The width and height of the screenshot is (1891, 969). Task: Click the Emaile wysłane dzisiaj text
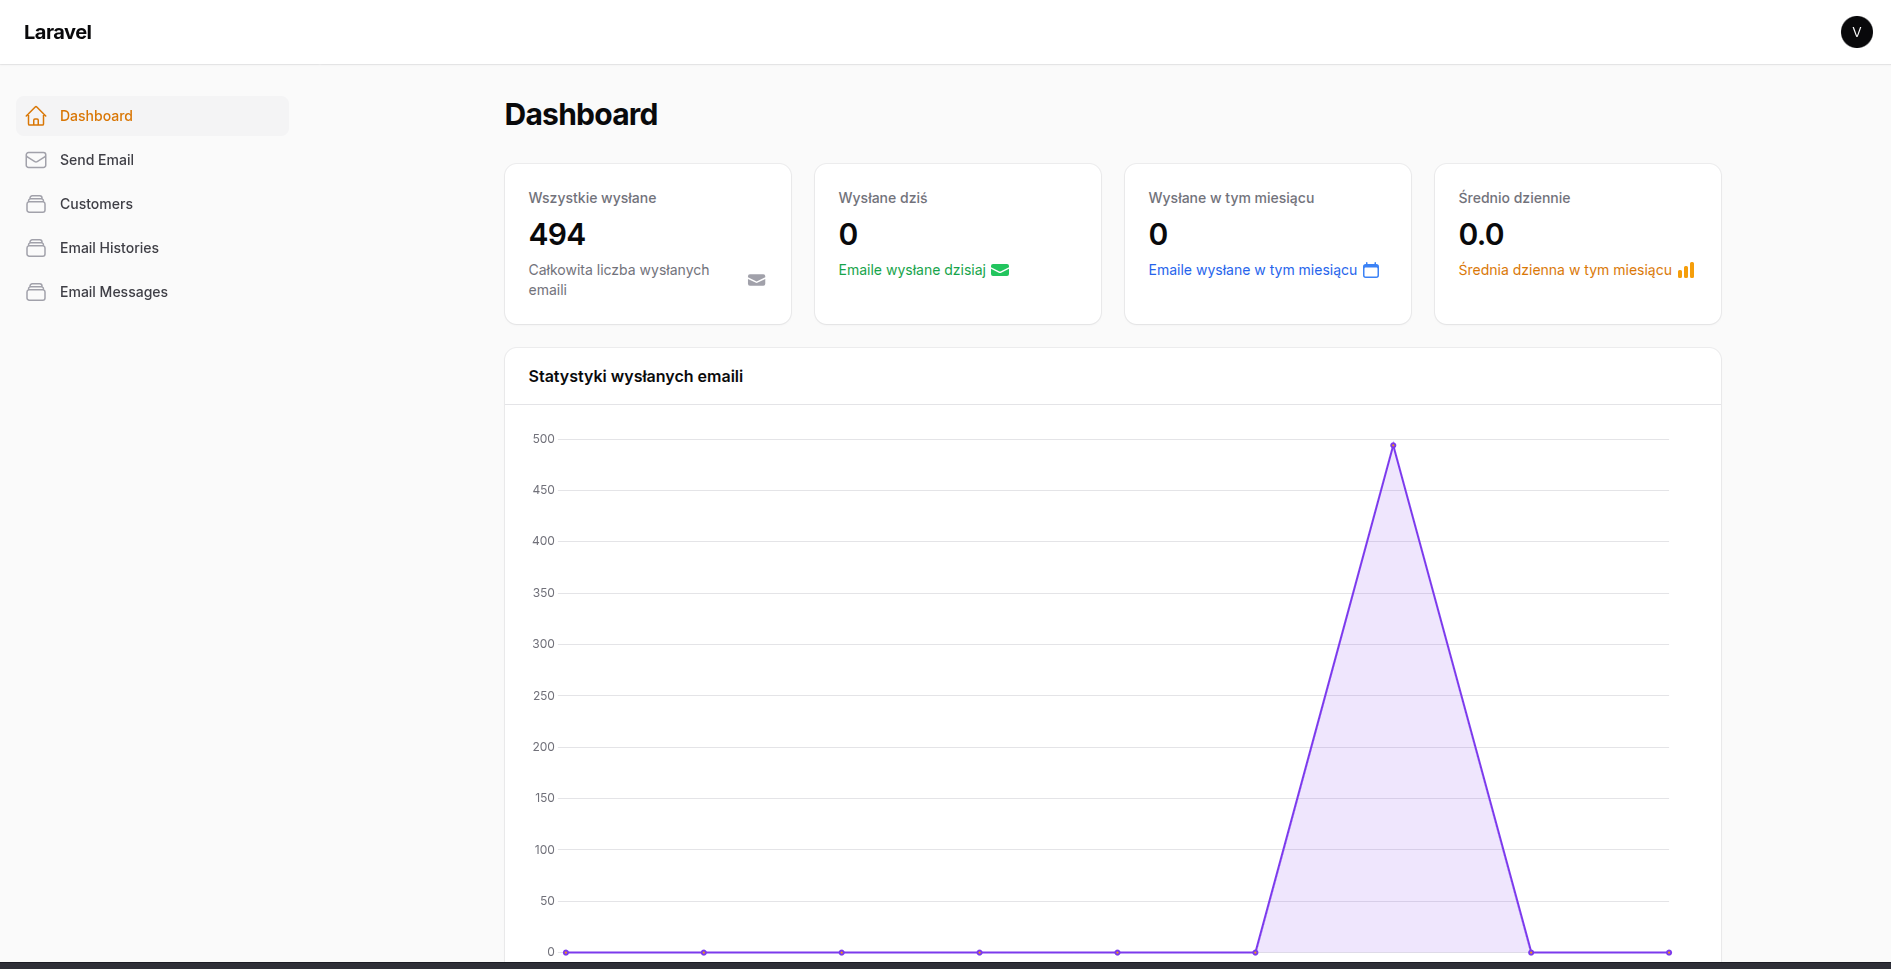(911, 270)
